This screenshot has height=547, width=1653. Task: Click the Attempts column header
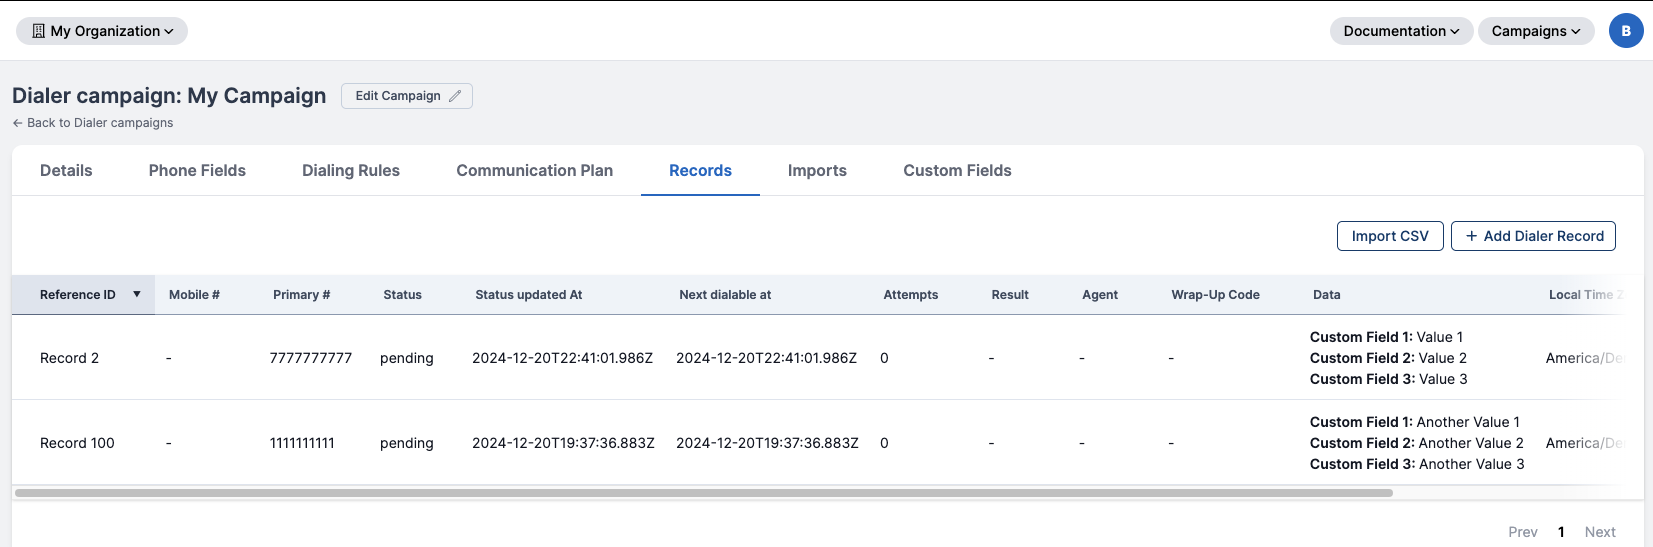[x=910, y=295]
